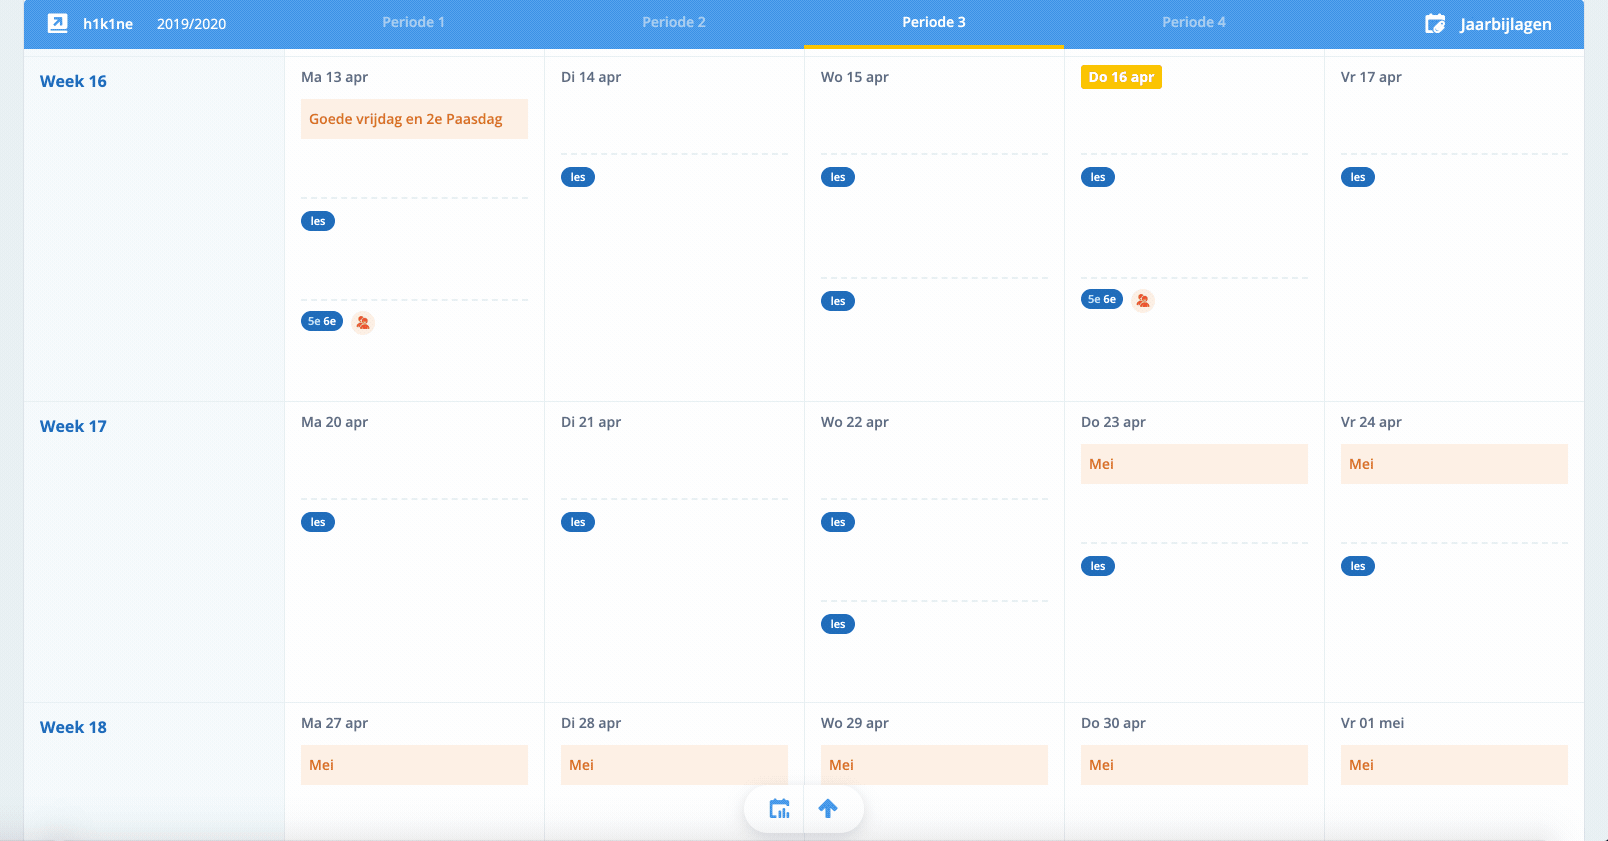This screenshot has height=841, width=1608.
Task: Click group icon on Do 16 apr
Action: point(1143,300)
